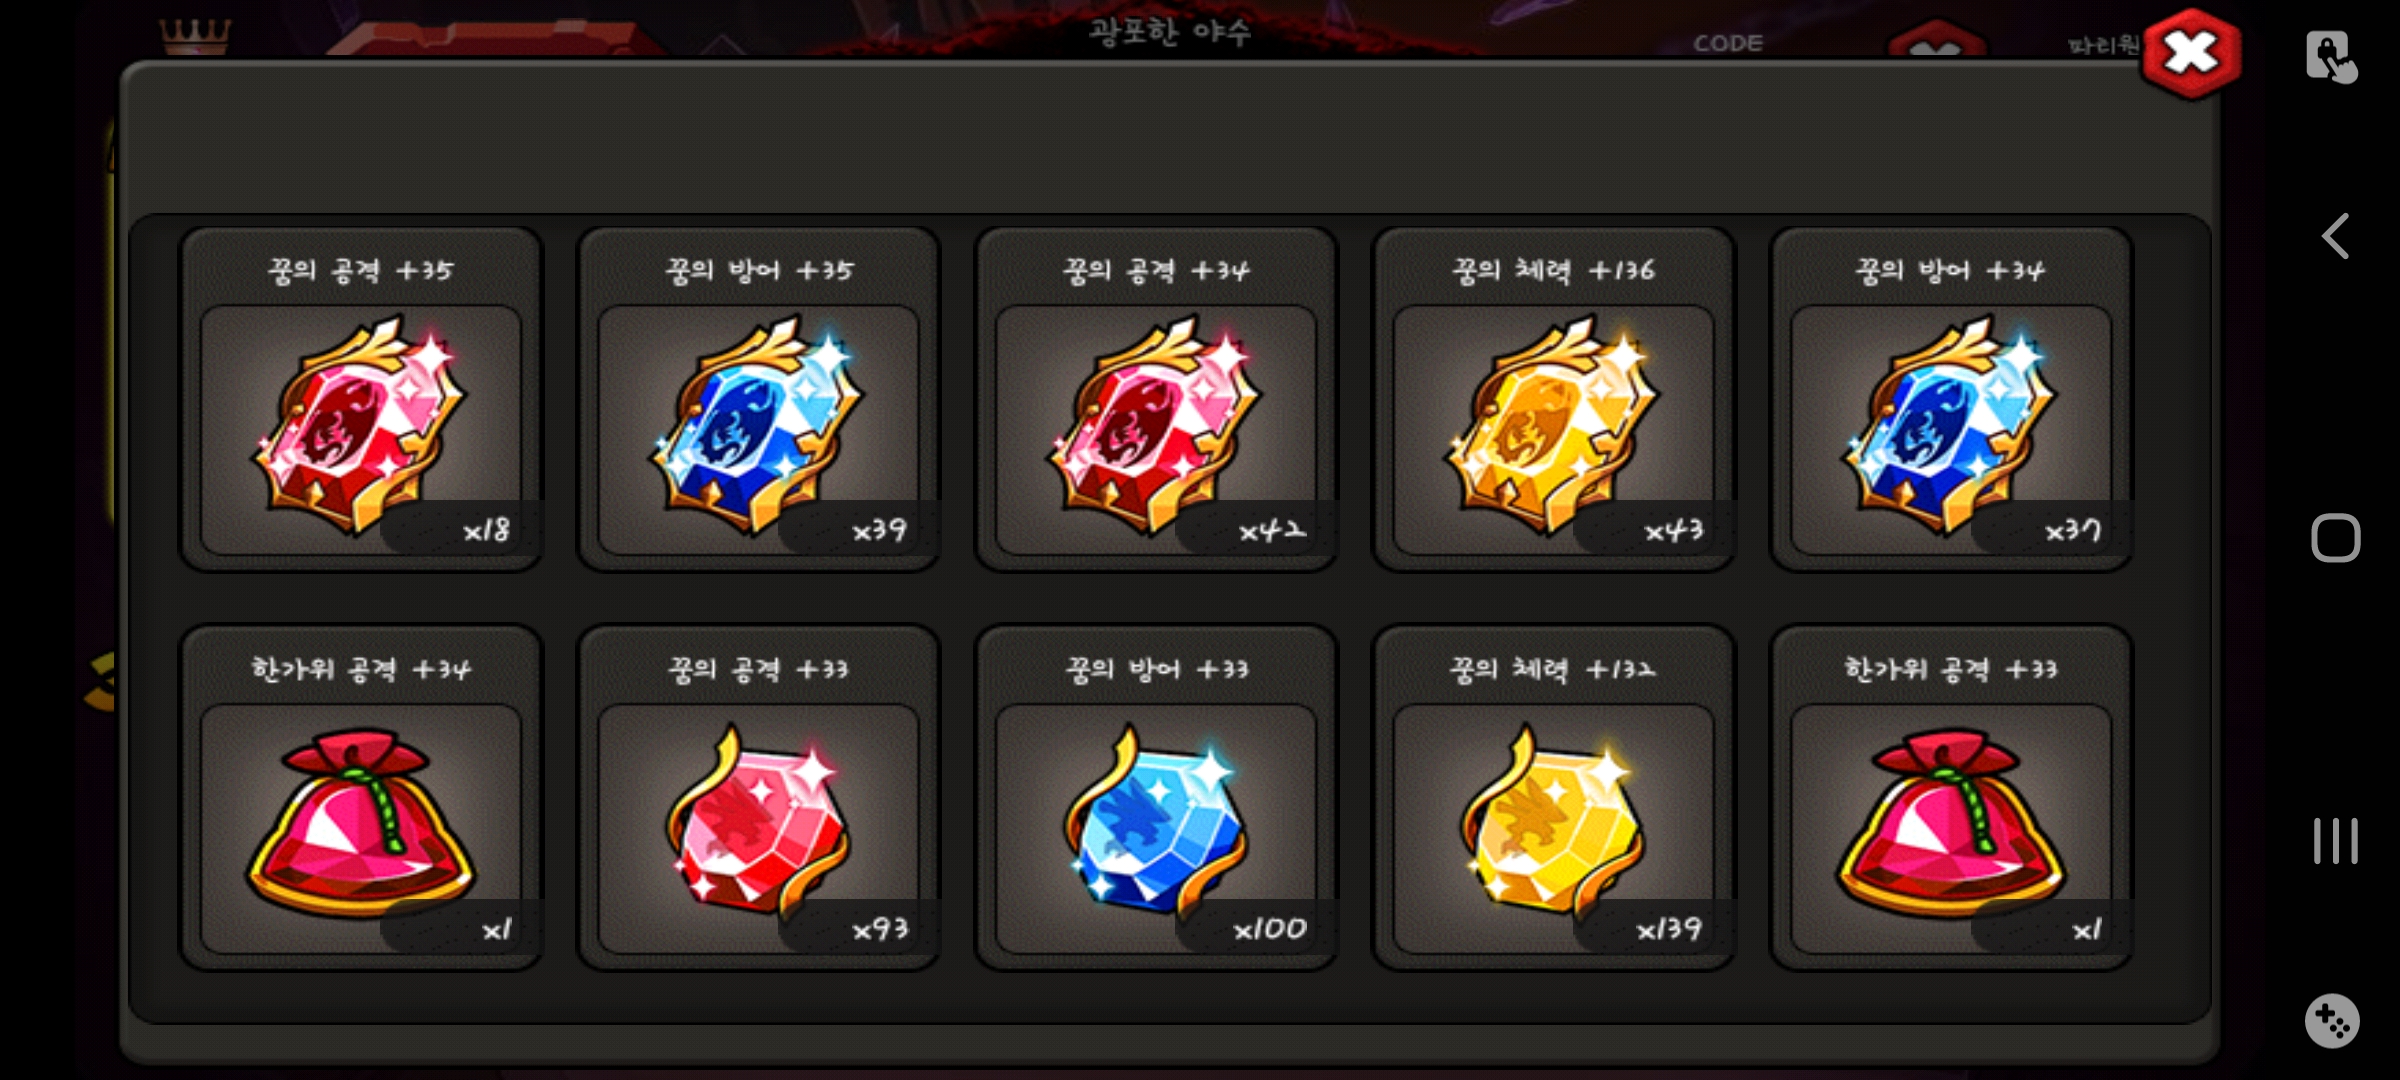Select the red 꿈의 공격 +33 gem
The width and height of the screenshot is (2400, 1080).
click(x=758, y=798)
